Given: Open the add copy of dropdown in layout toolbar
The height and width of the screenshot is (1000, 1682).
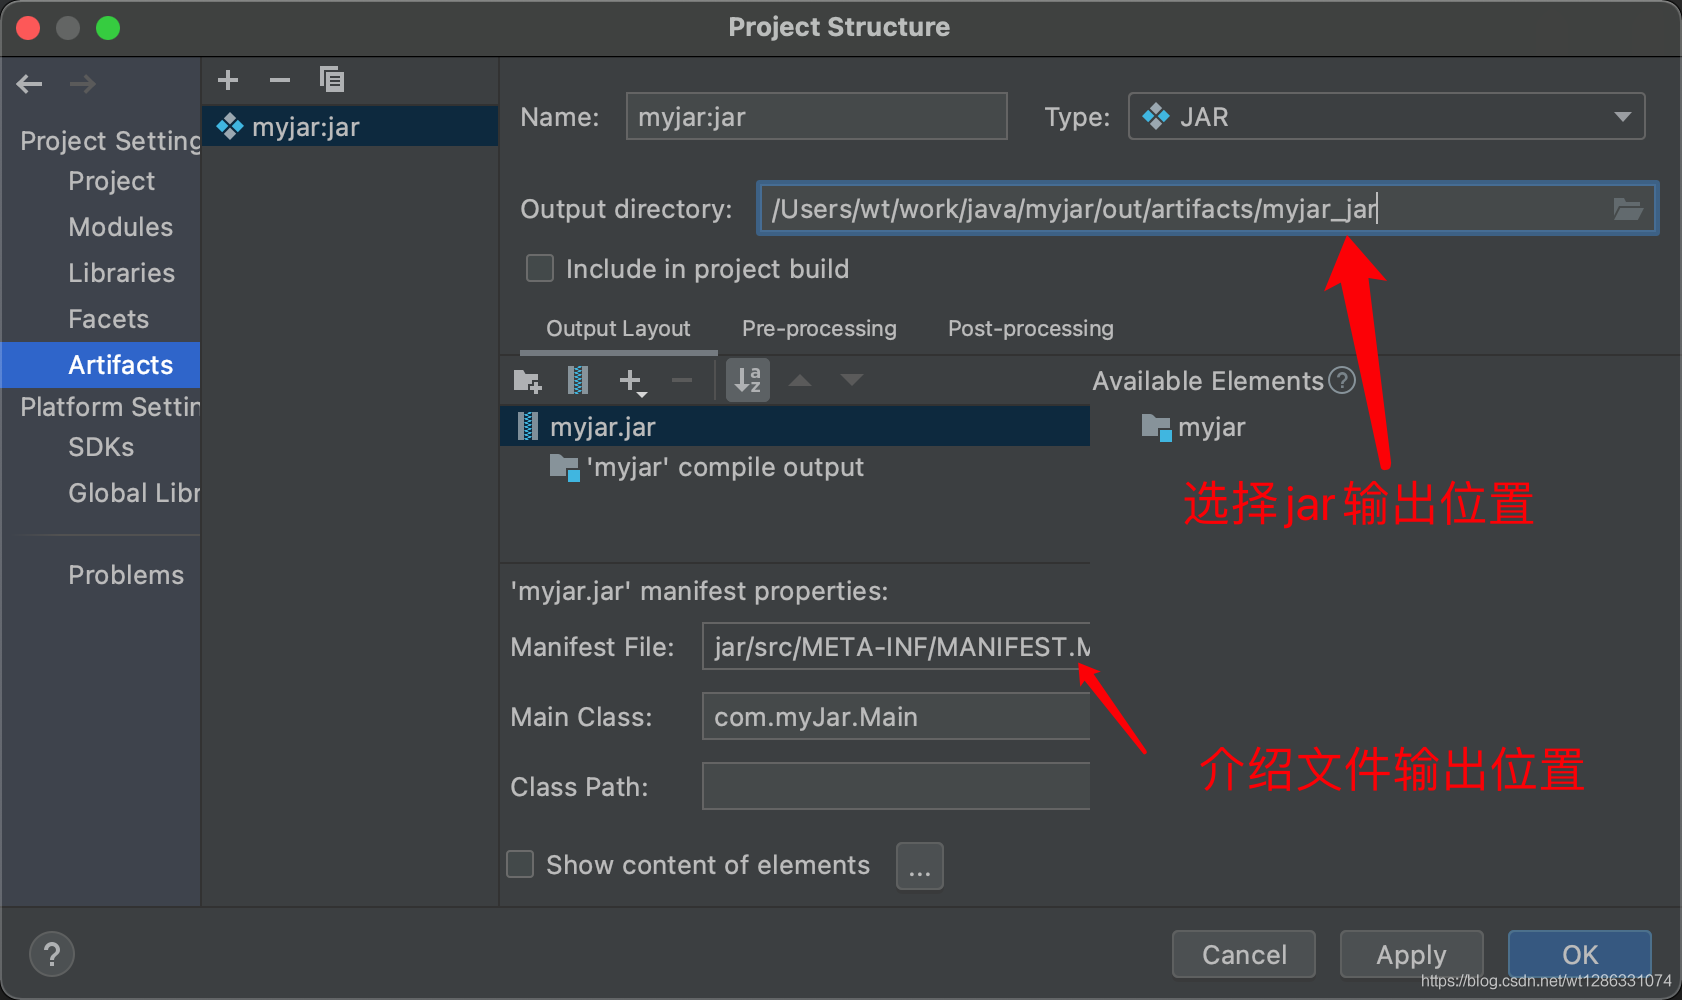Looking at the screenshot, I should coord(632,381).
